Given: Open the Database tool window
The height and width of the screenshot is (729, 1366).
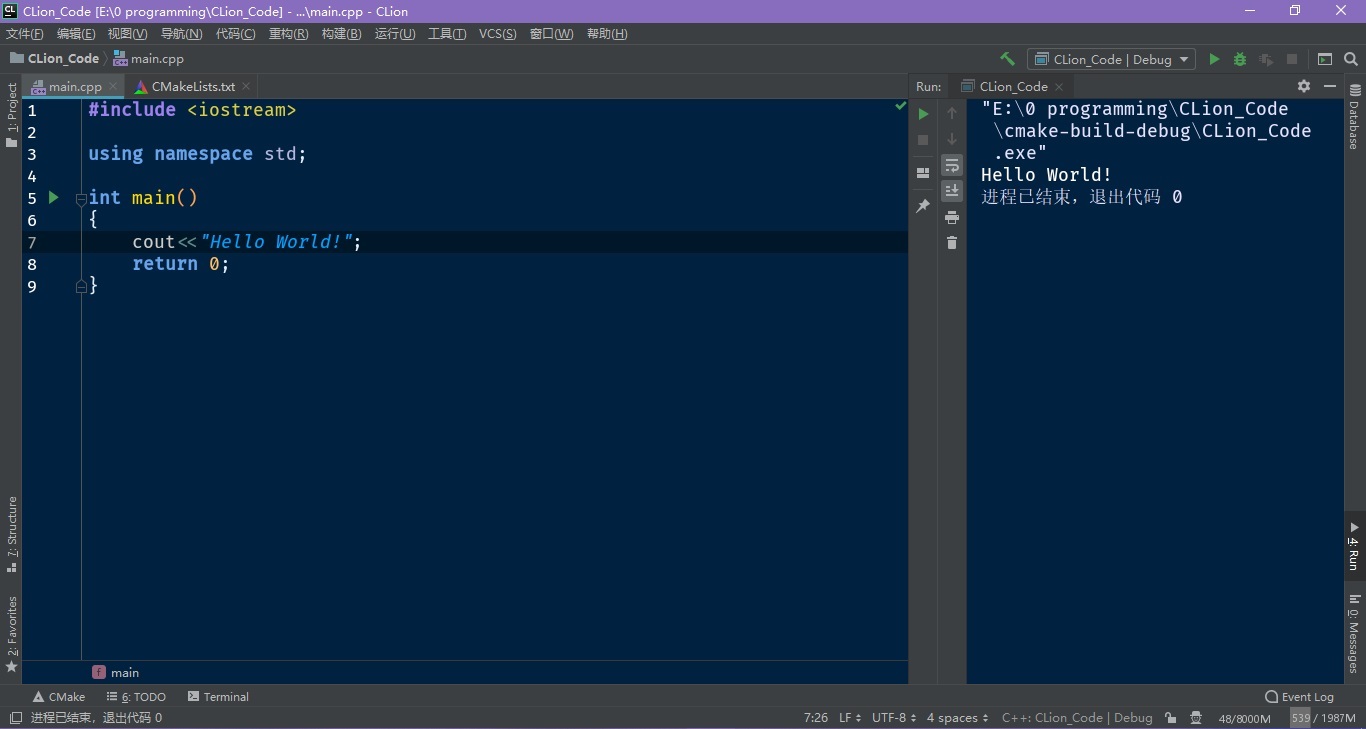Looking at the screenshot, I should [1355, 116].
